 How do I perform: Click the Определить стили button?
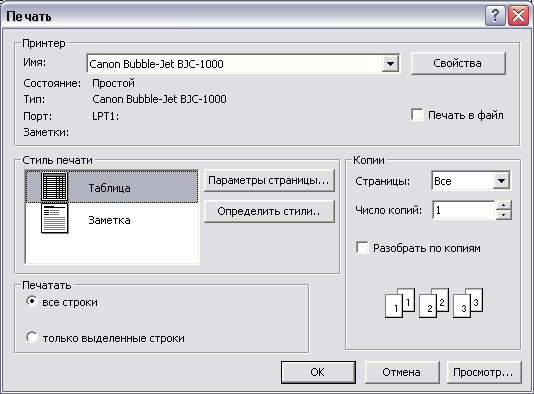269,211
